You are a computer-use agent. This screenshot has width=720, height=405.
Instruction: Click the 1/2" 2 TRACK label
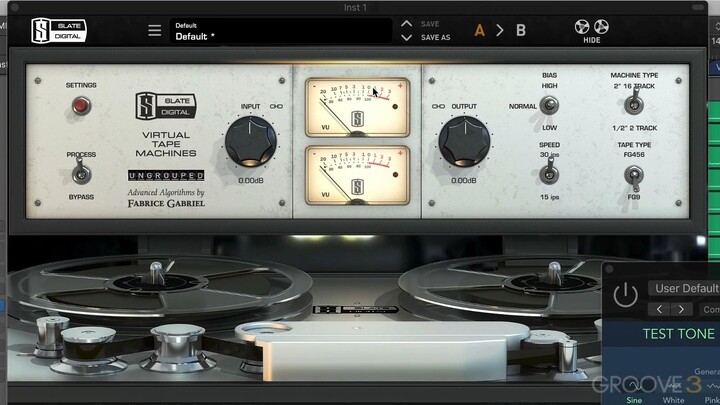[635, 128]
